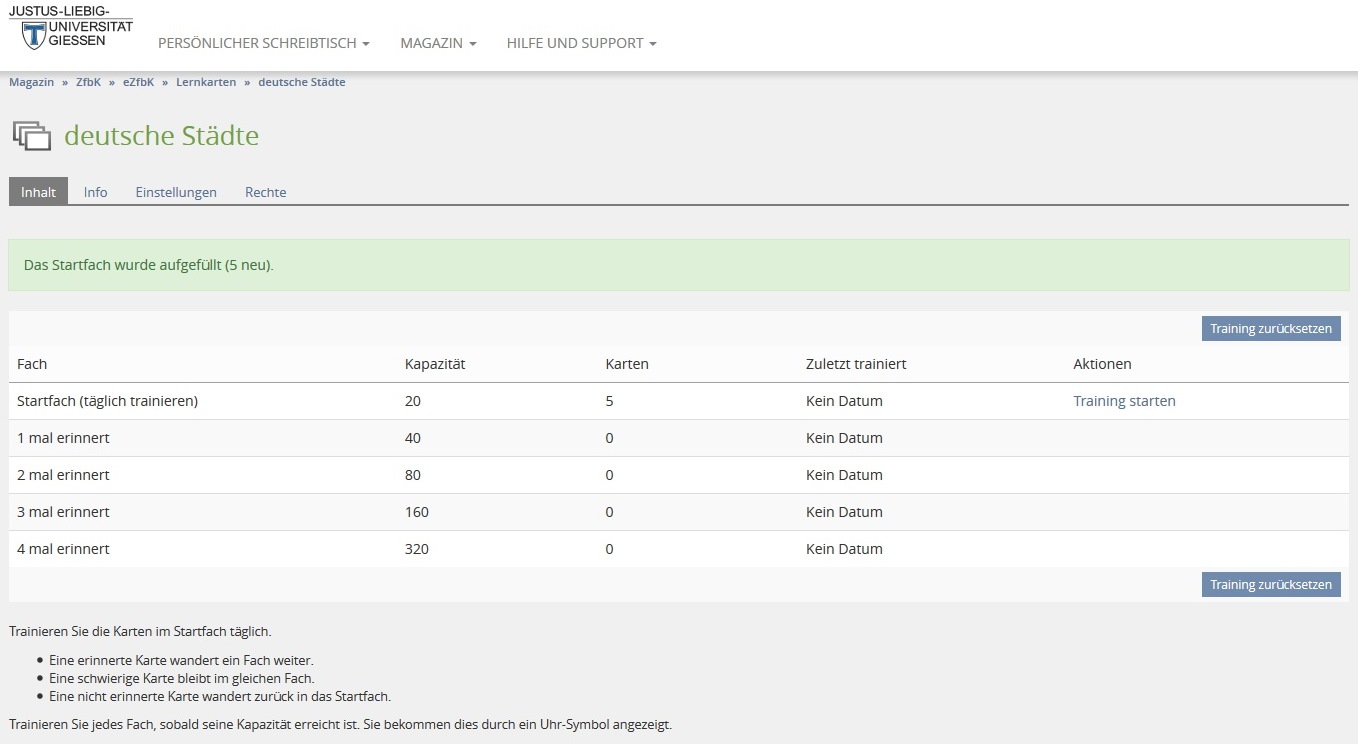Open the eZfbK breadcrumb link
The image size is (1358, 744).
[x=138, y=82]
